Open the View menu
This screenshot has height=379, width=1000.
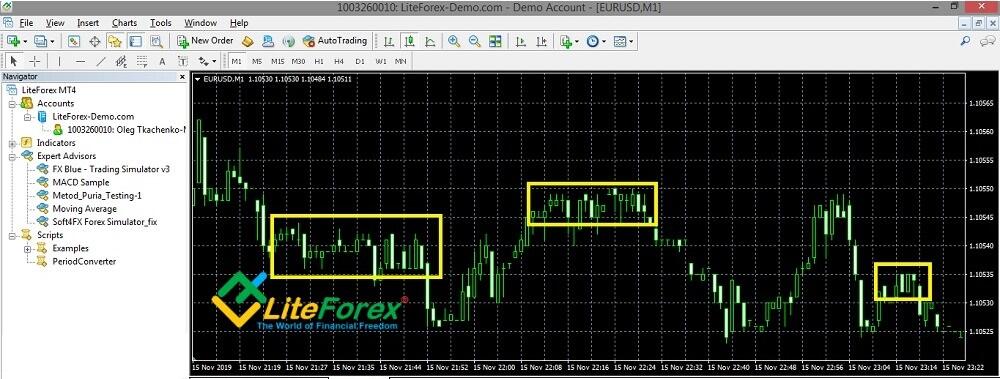55,23
